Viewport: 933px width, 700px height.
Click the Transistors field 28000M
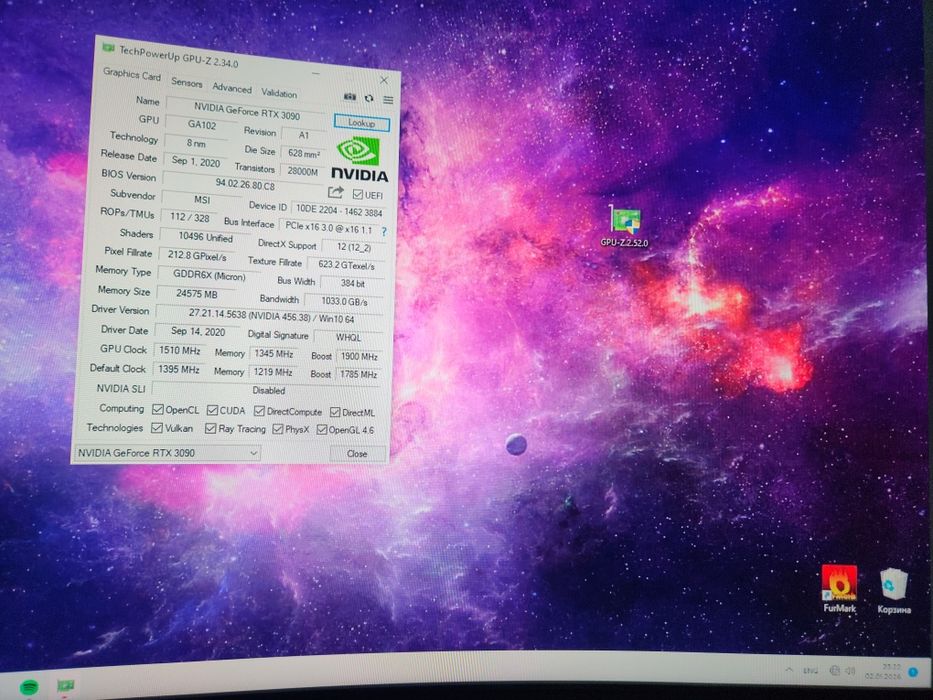pyautogui.click(x=302, y=171)
